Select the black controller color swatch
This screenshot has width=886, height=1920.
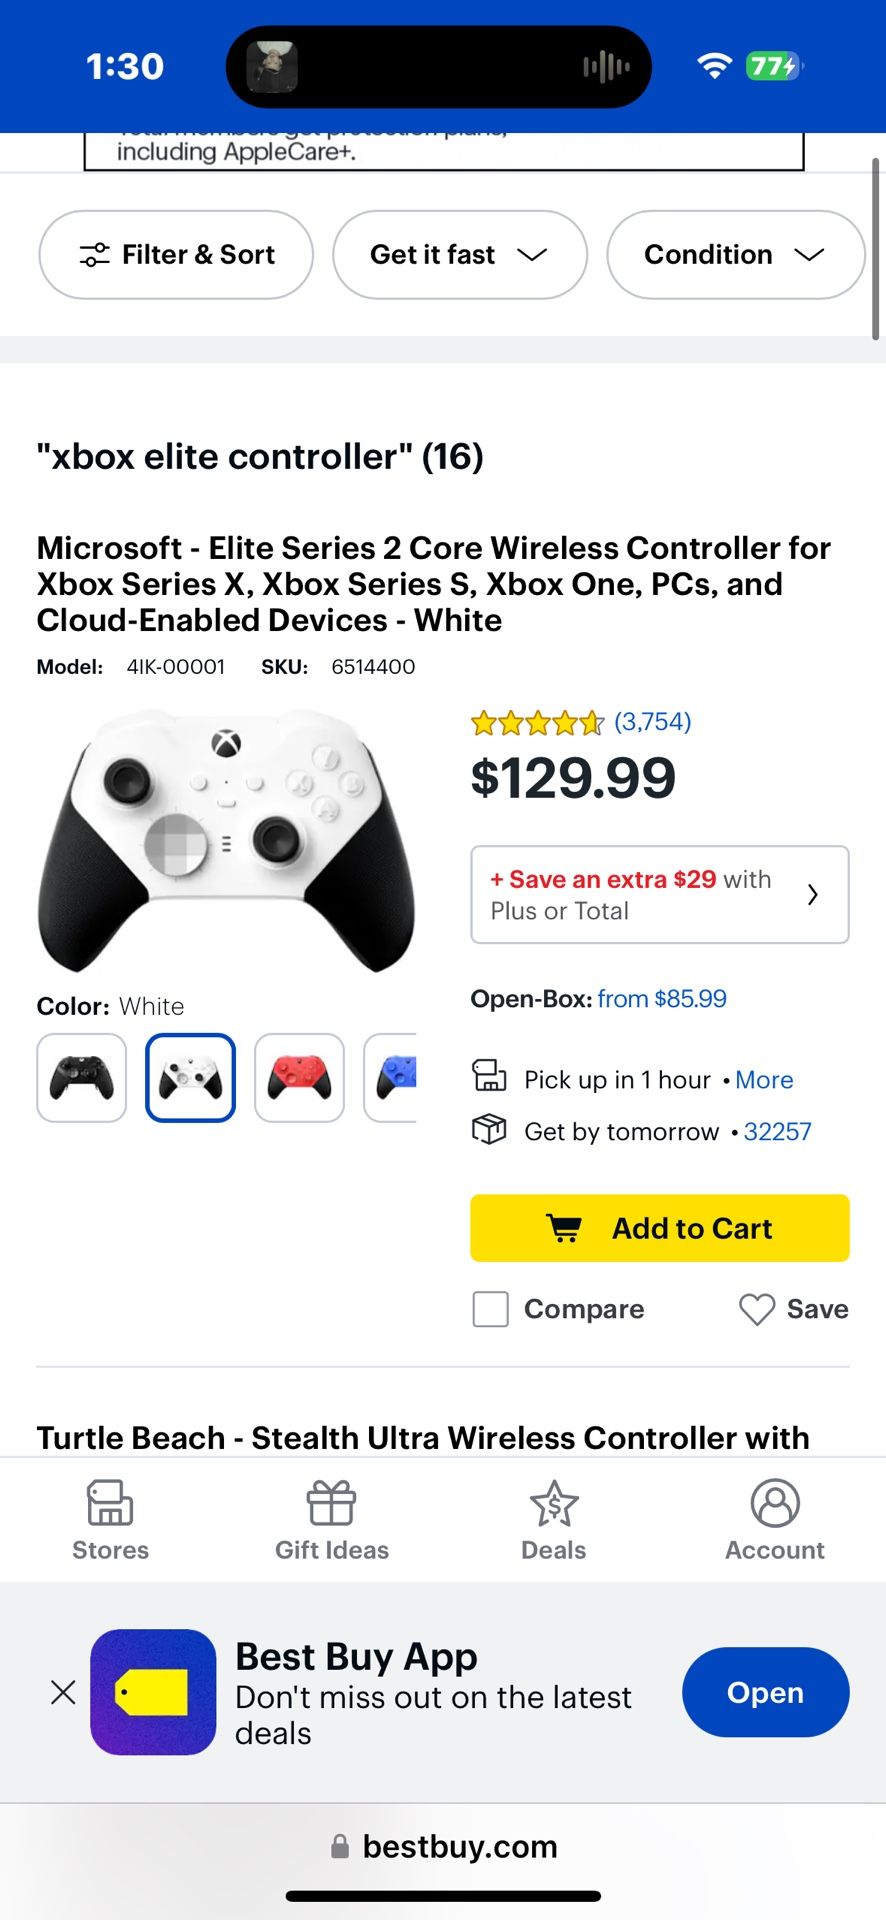point(82,1078)
